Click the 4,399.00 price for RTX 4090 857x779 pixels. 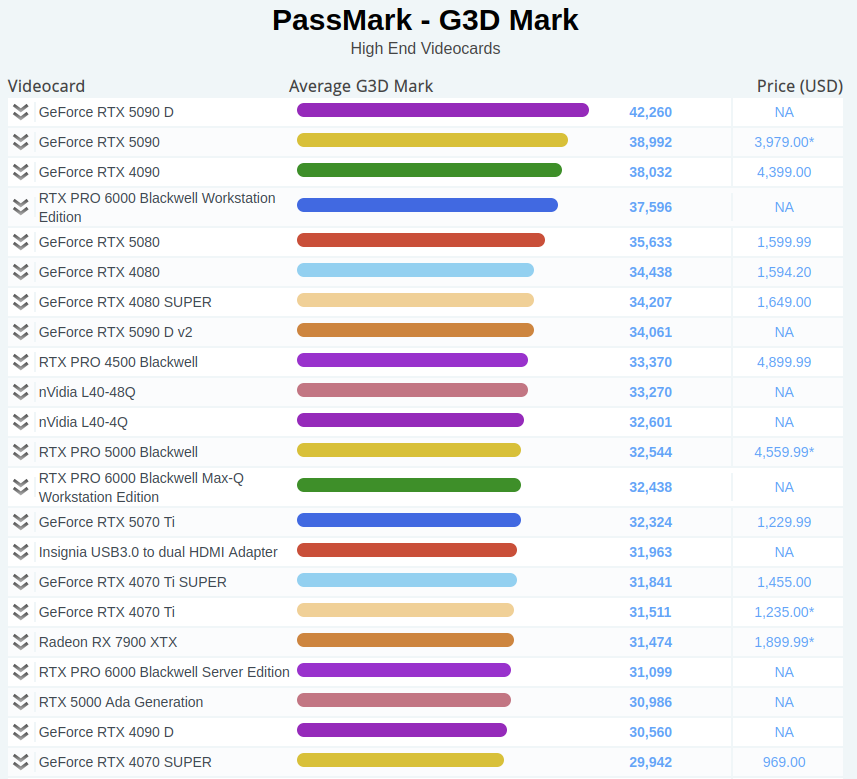[784, 172]
